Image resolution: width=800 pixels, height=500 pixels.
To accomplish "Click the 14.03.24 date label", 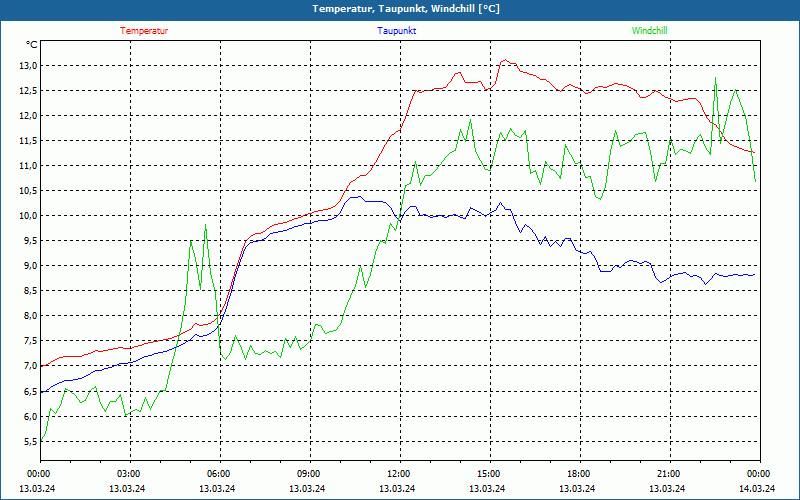I will [x=757, y=488].
